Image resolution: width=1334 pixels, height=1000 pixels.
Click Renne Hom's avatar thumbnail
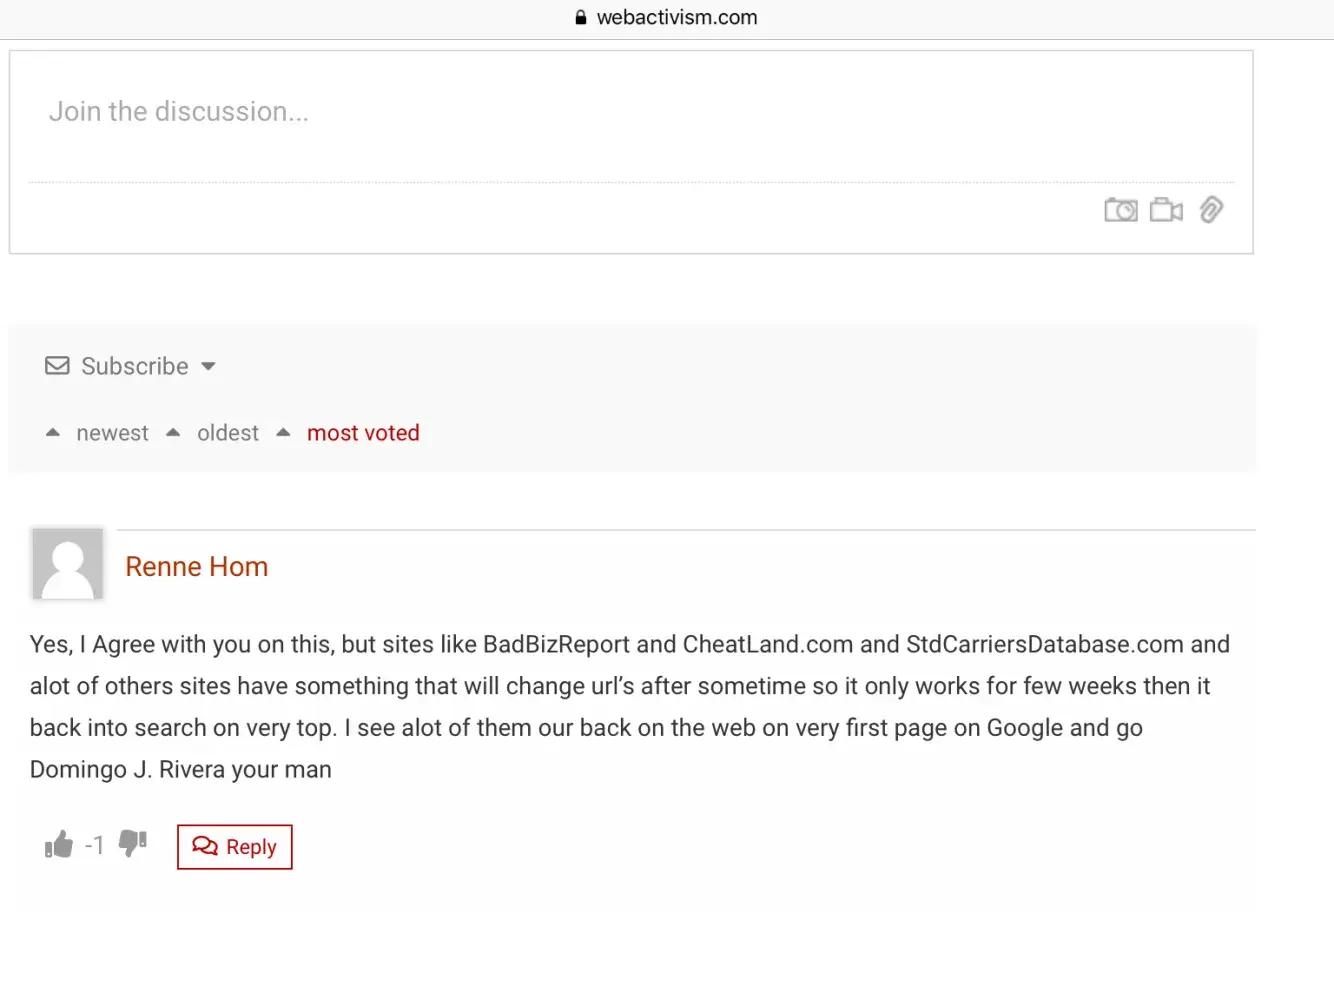[68, 564]
